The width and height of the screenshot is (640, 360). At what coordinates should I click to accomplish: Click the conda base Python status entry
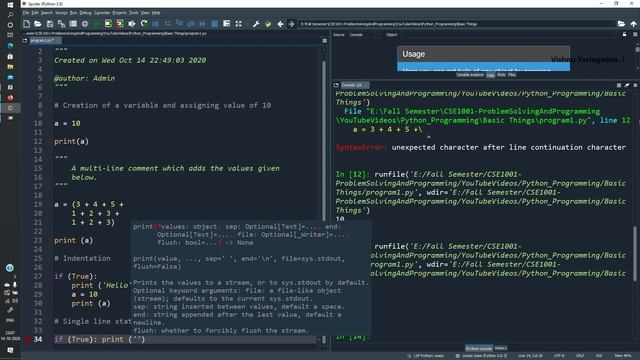click(482, 356)
